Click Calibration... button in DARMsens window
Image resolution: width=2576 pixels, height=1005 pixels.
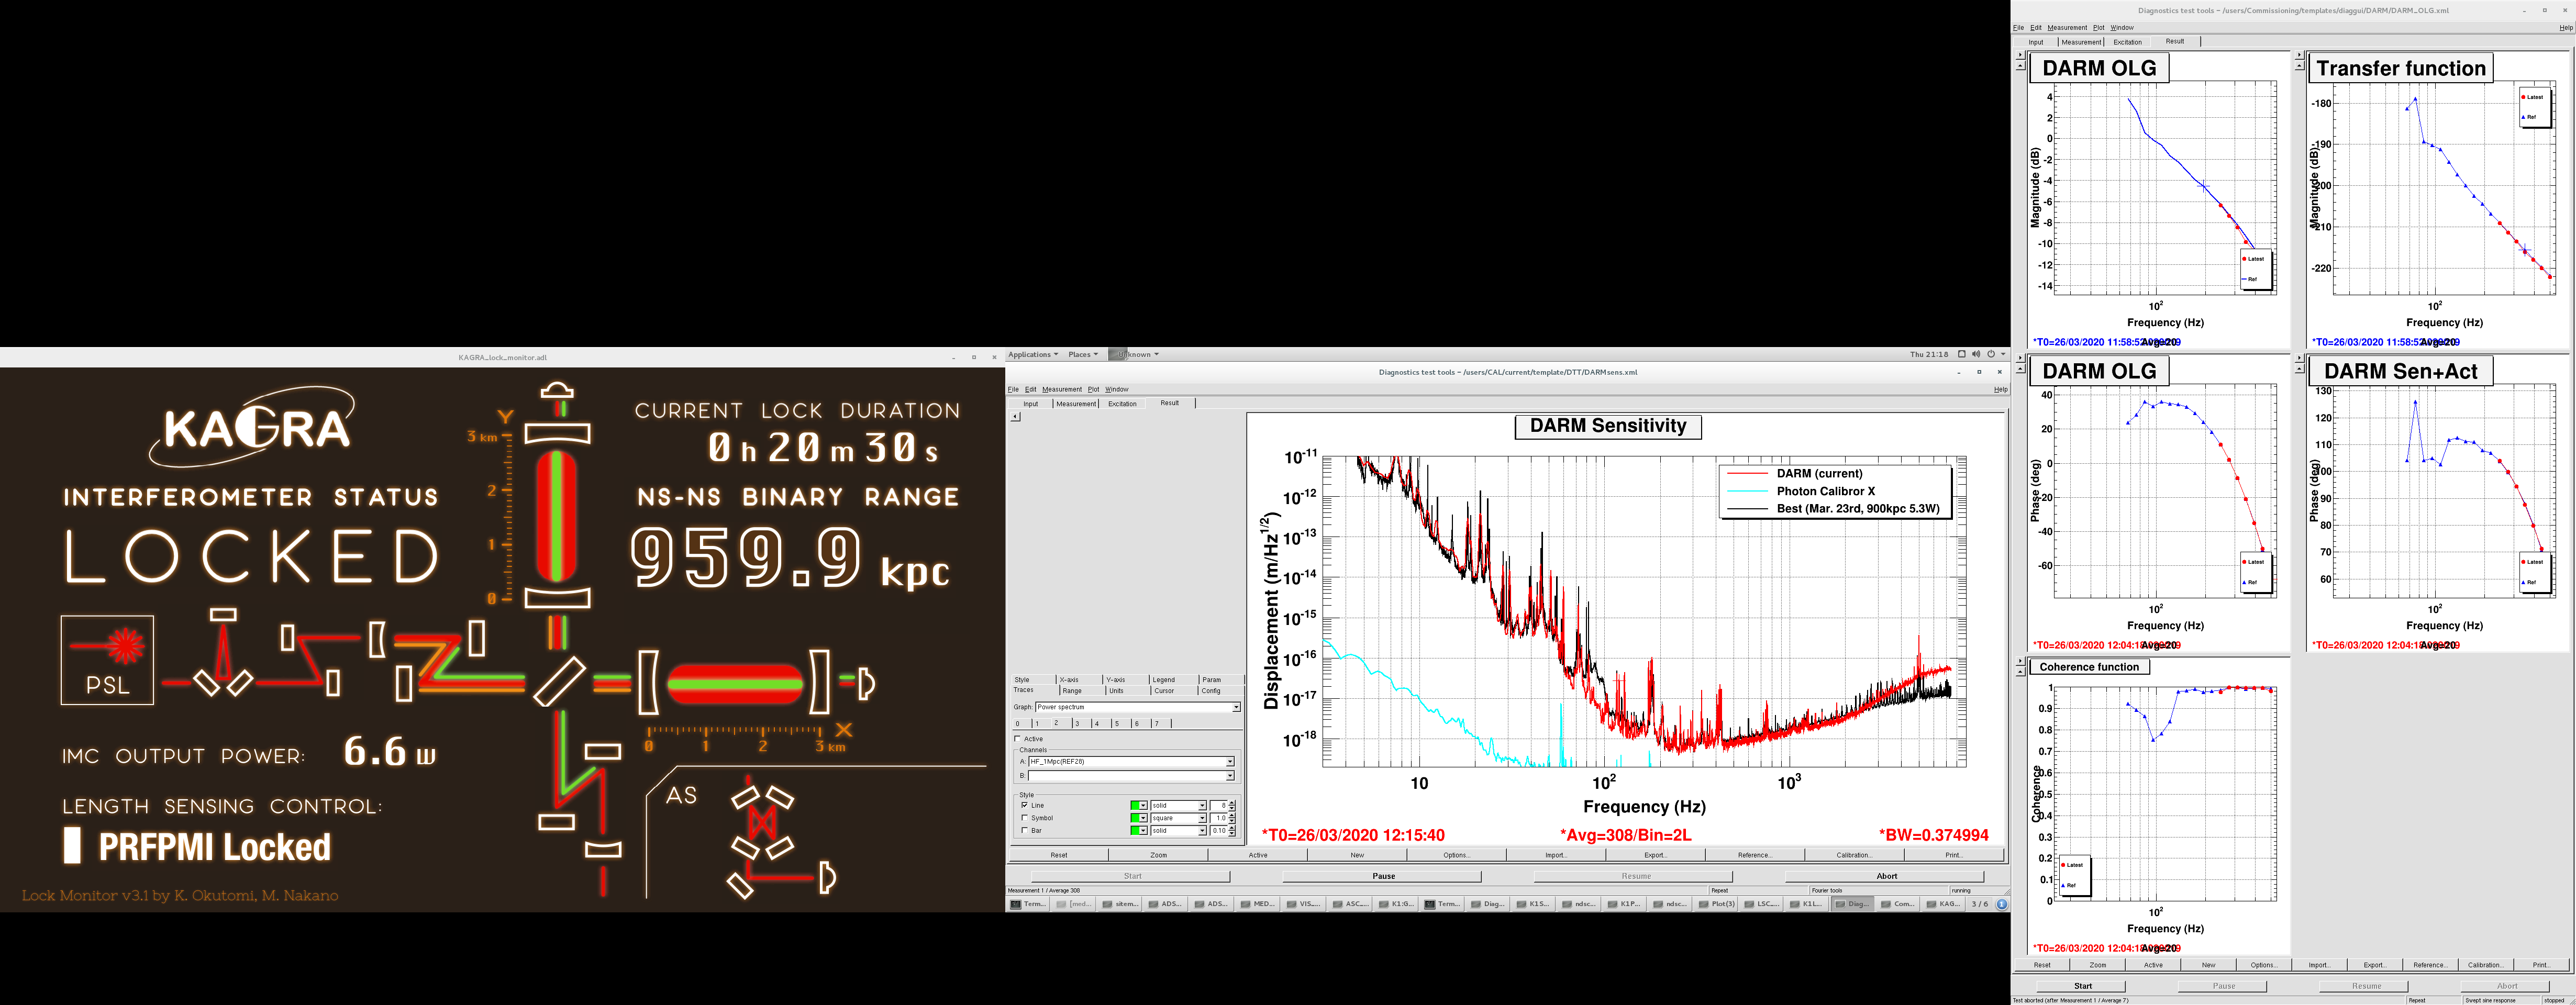1854,855
